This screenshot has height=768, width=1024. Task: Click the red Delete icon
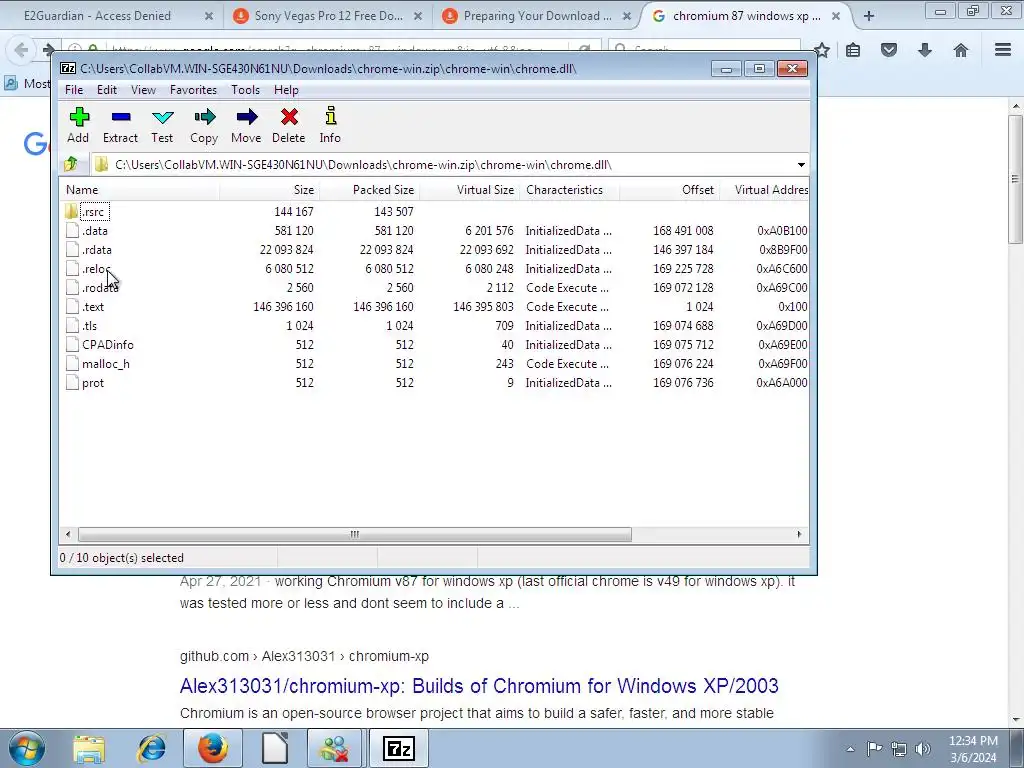(289, 125)
